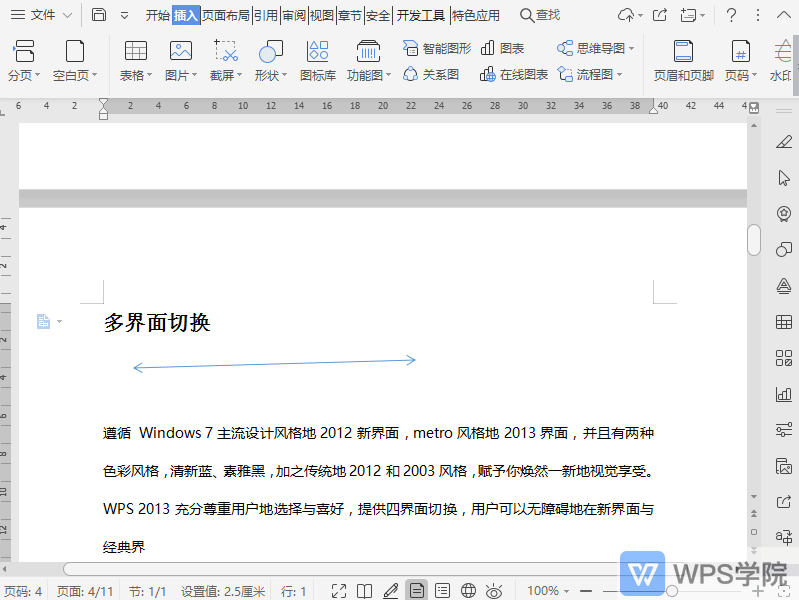Viewport: 799px width, 600px height.
Task: Click the selection arrow in right sidebar
Action: click(784, 178)
